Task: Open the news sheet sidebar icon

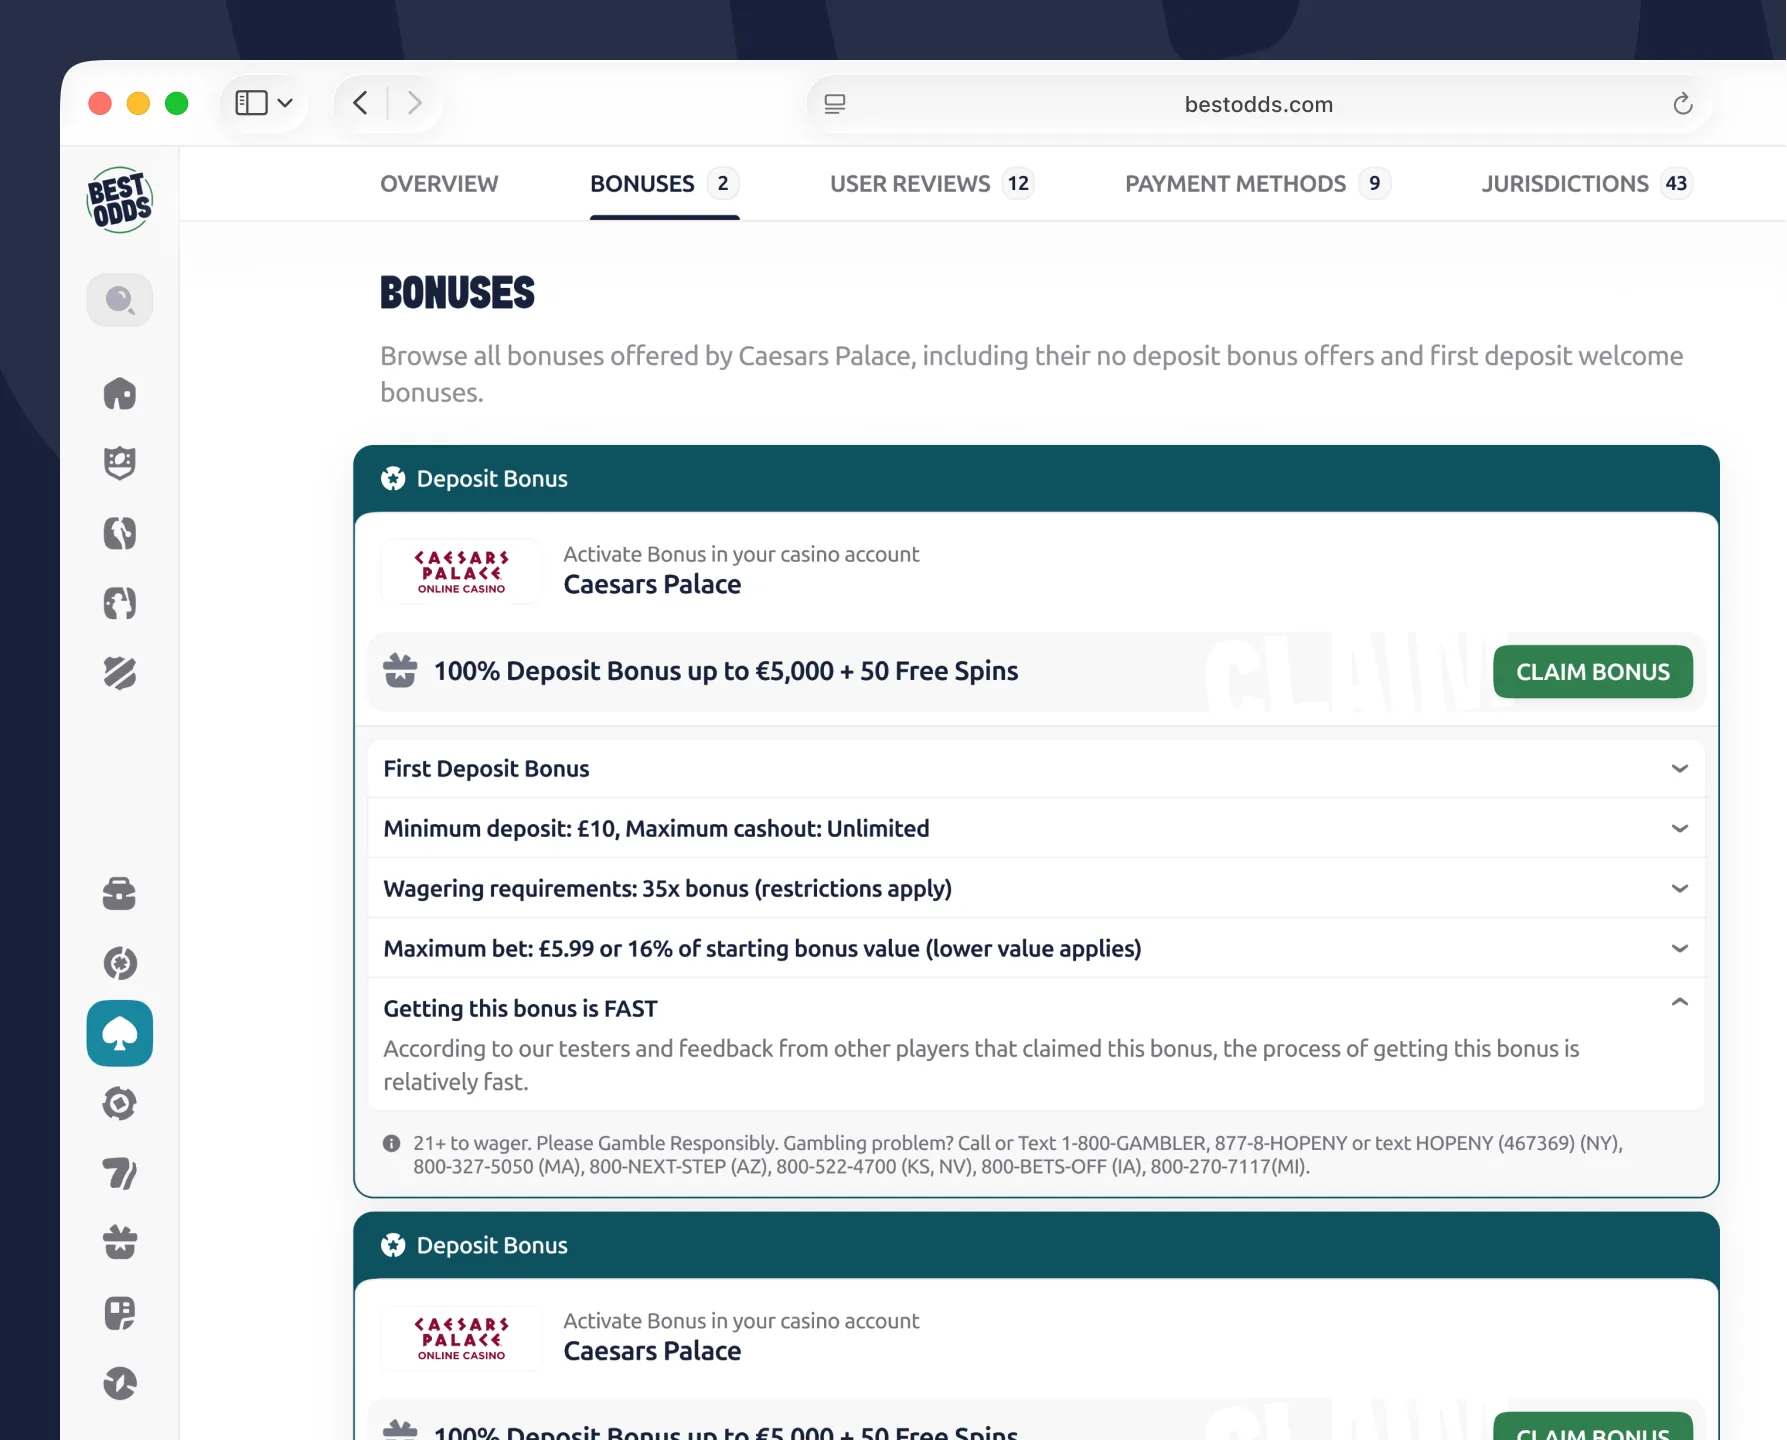Action: pos(120,1313)
